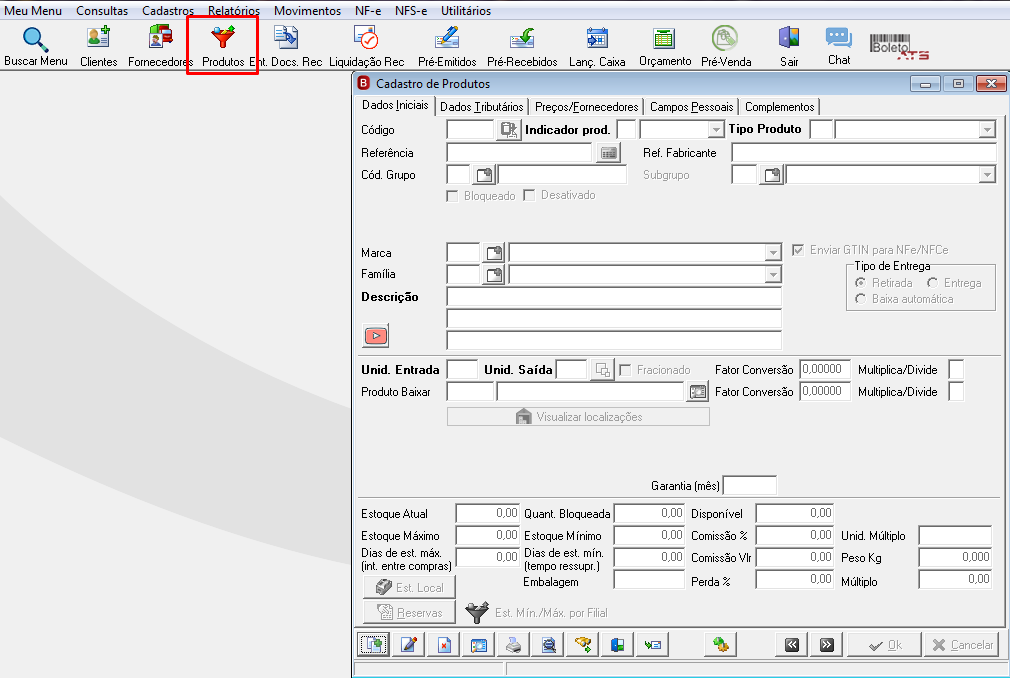Open the Clientes toolbar icon
This screenshot has height=678, width=1010.
[98, 38]
